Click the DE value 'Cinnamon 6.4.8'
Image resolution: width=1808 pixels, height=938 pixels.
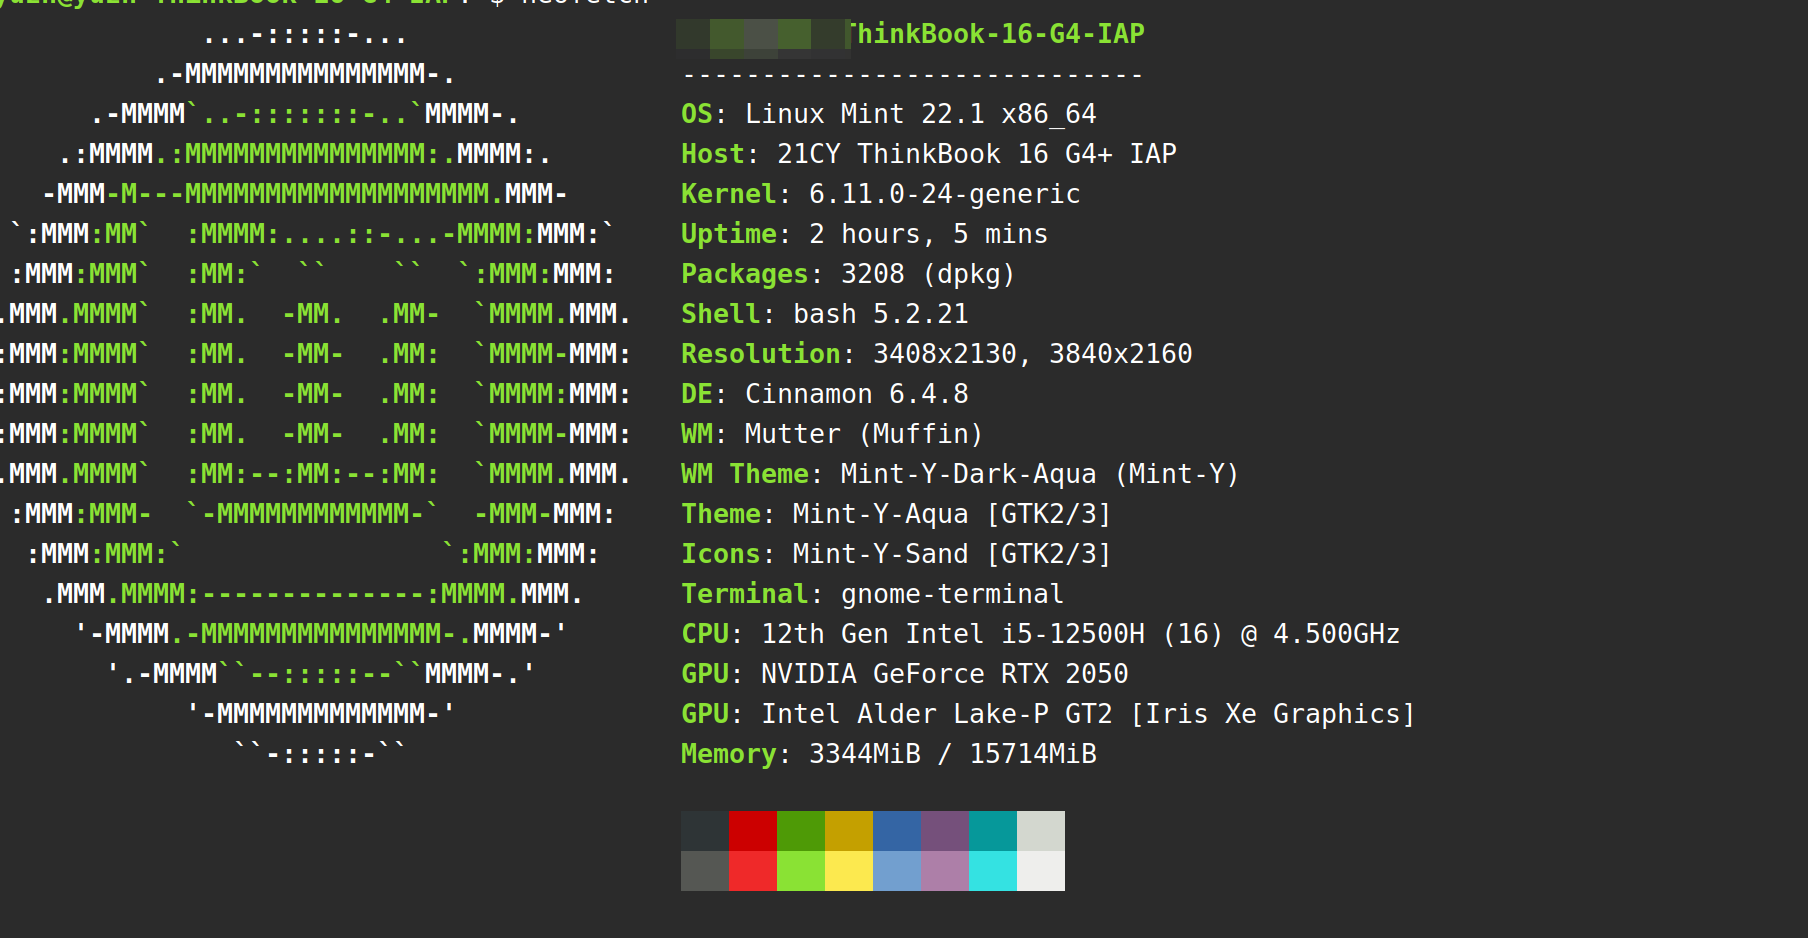[857, 394]
